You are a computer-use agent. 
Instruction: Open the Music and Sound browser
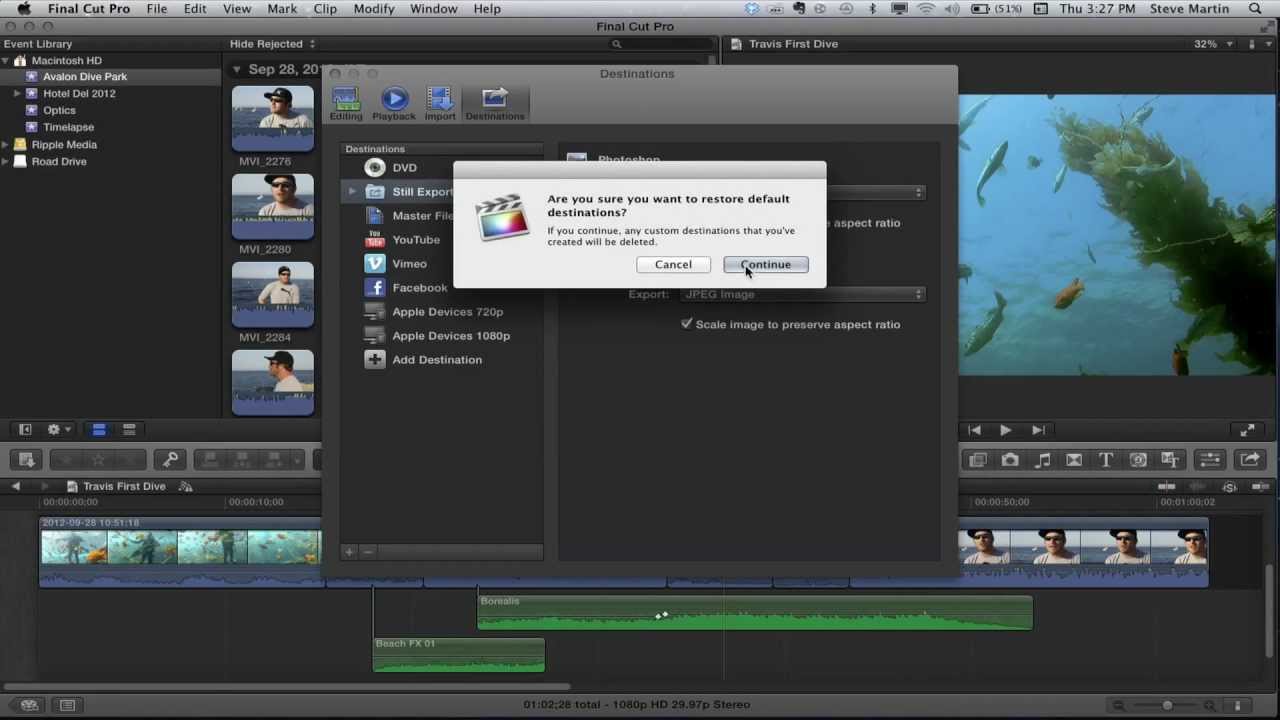1042,460
